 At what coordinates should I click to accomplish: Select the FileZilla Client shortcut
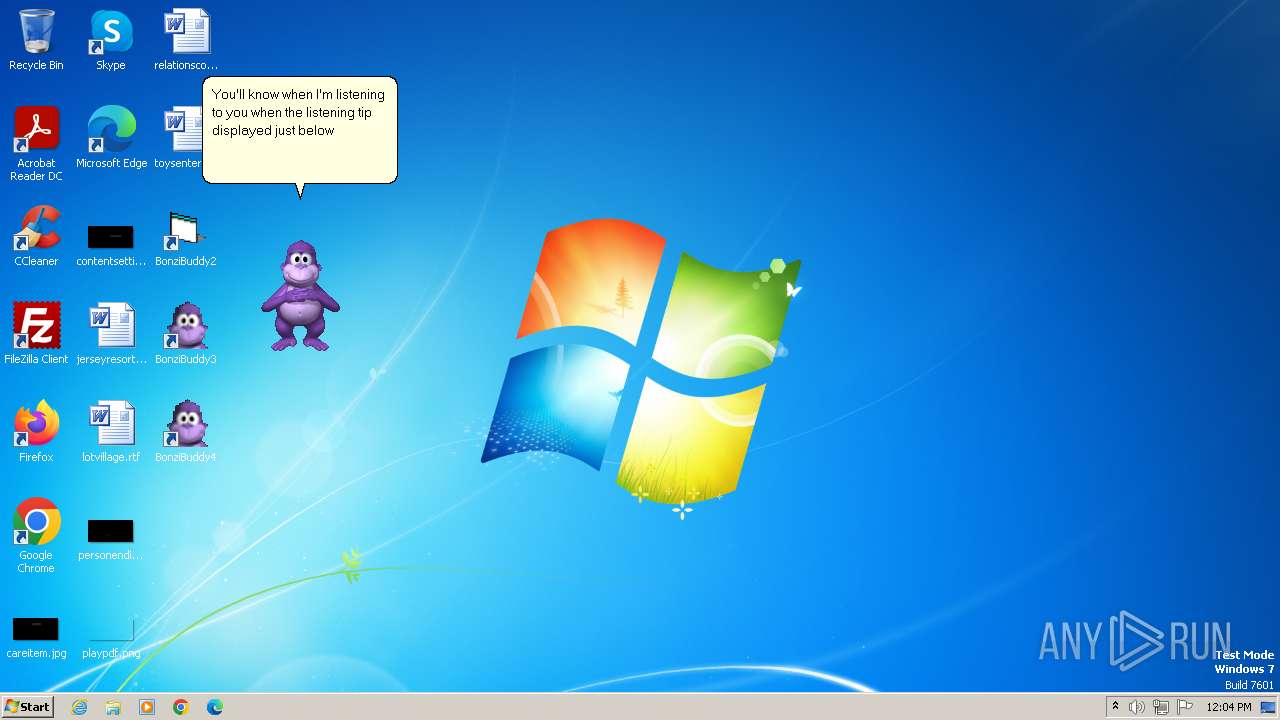pos(36,334)
